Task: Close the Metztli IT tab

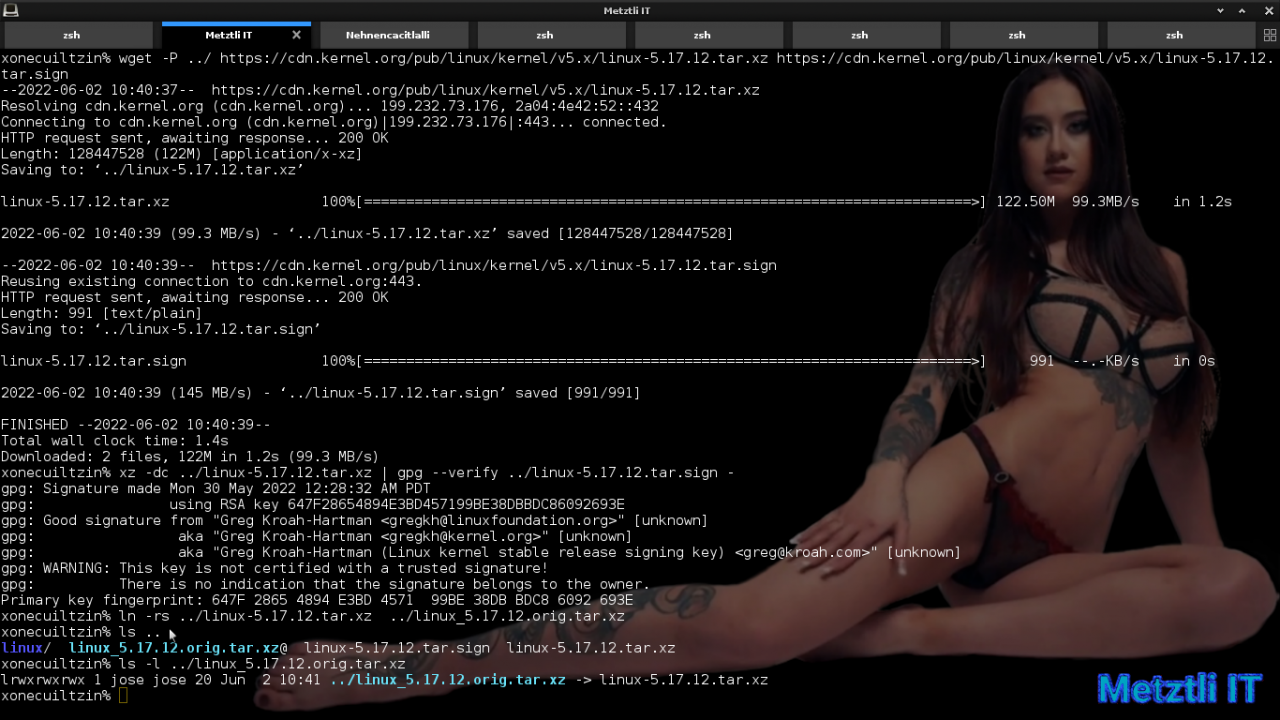Action: pos(296,35)
